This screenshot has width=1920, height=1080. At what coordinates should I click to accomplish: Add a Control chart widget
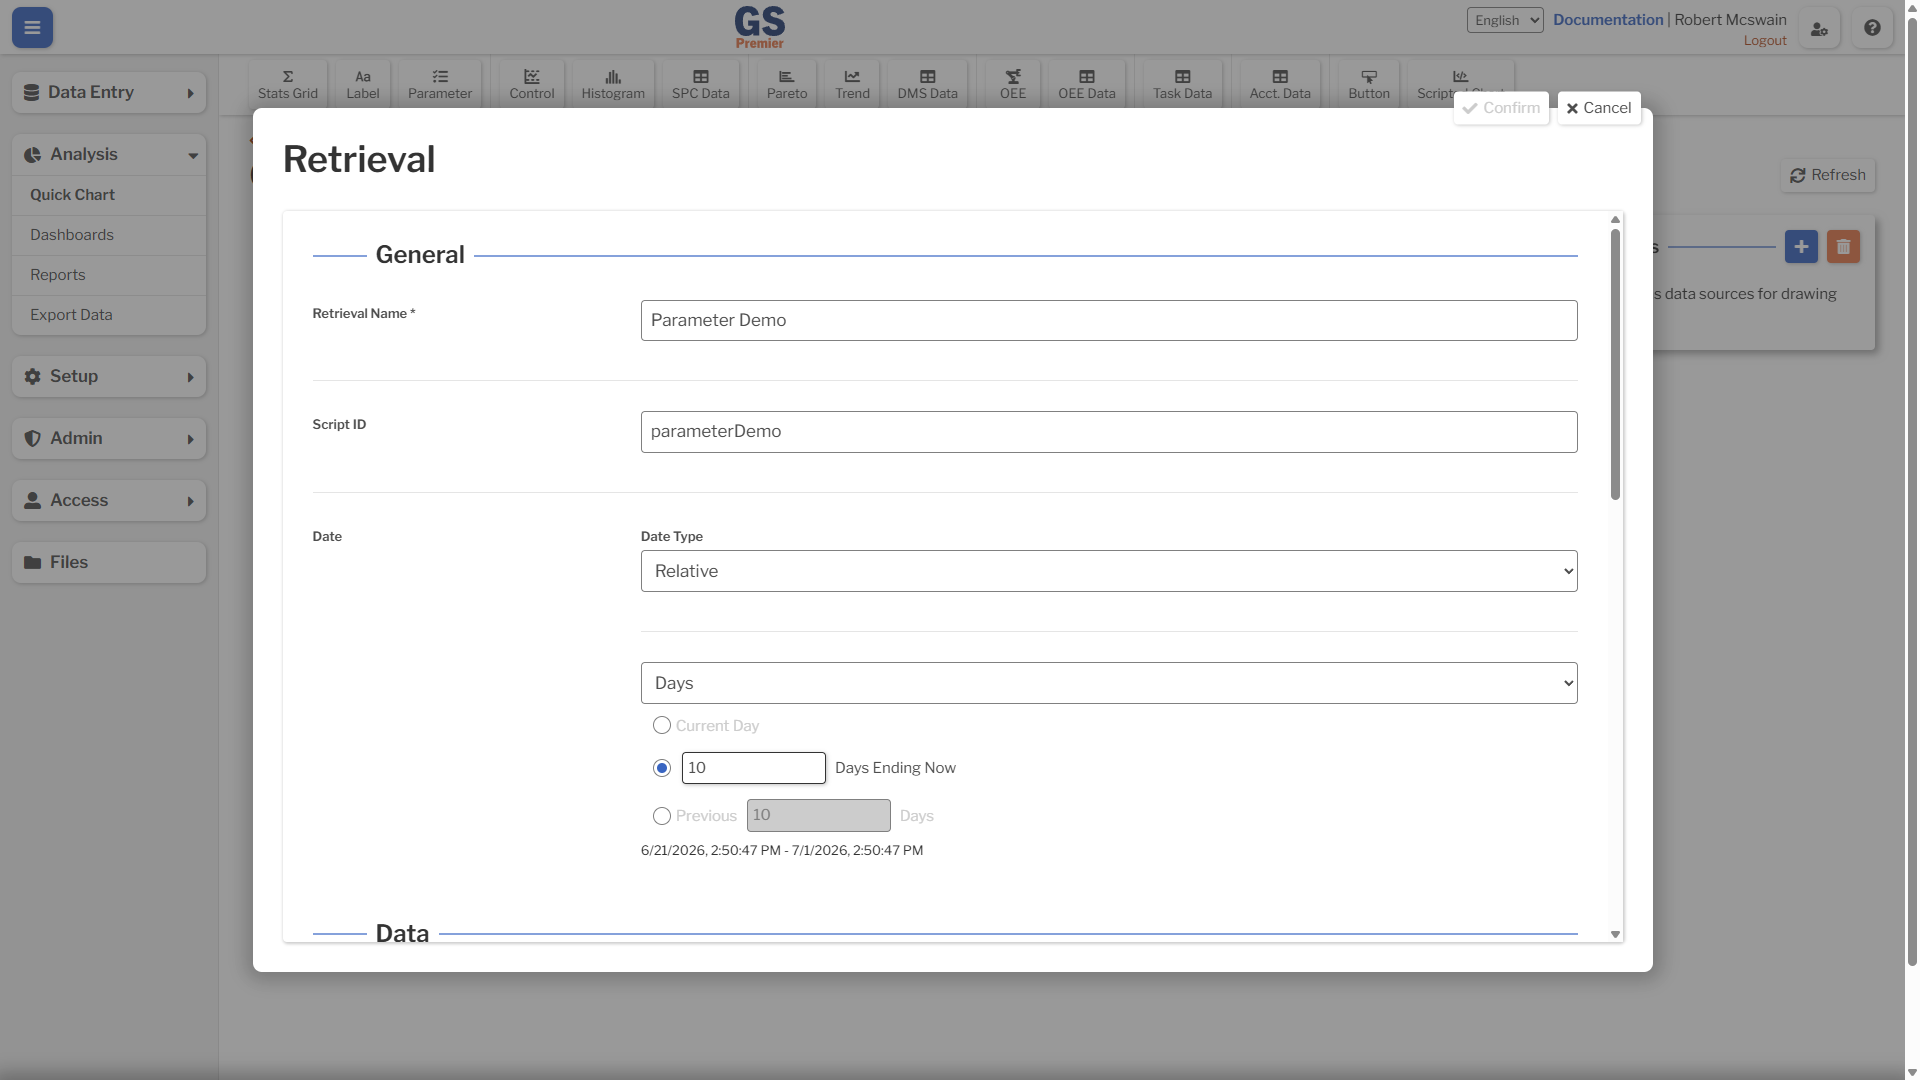coord(532,84)
